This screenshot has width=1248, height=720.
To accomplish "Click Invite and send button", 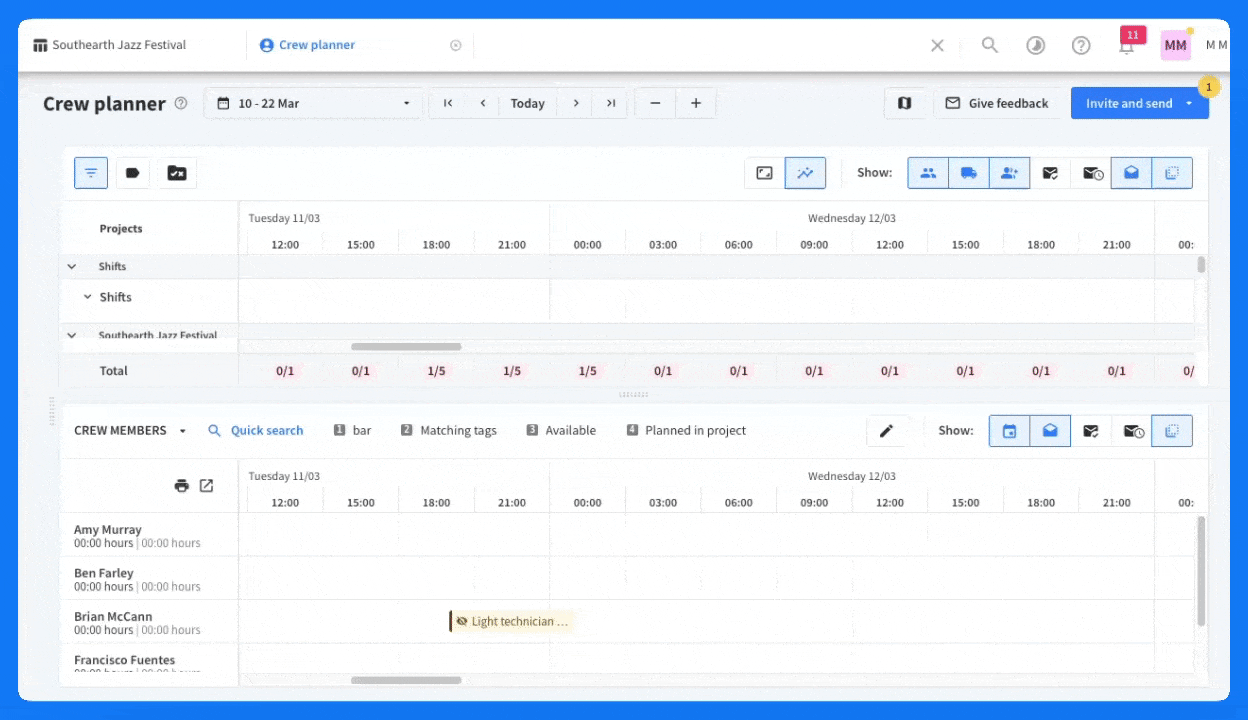I will pos(1129,103).
